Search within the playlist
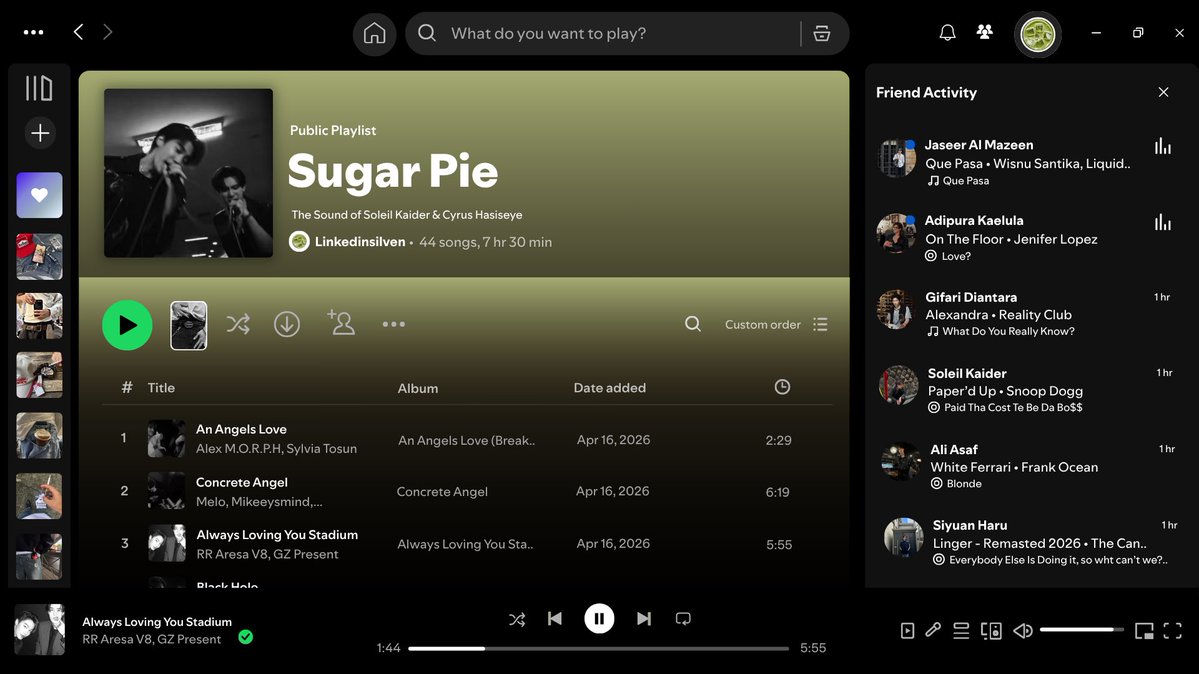 (693, 324)
